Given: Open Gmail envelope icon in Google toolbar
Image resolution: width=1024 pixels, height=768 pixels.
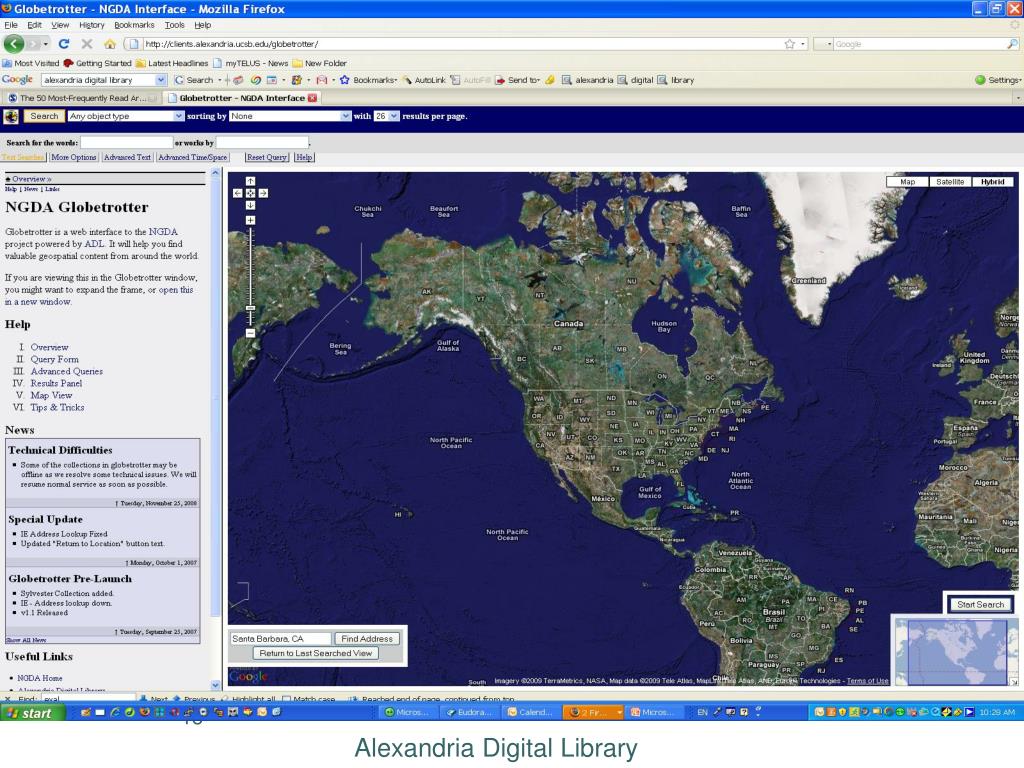Looking at the screenshot, I should point(322,80).
